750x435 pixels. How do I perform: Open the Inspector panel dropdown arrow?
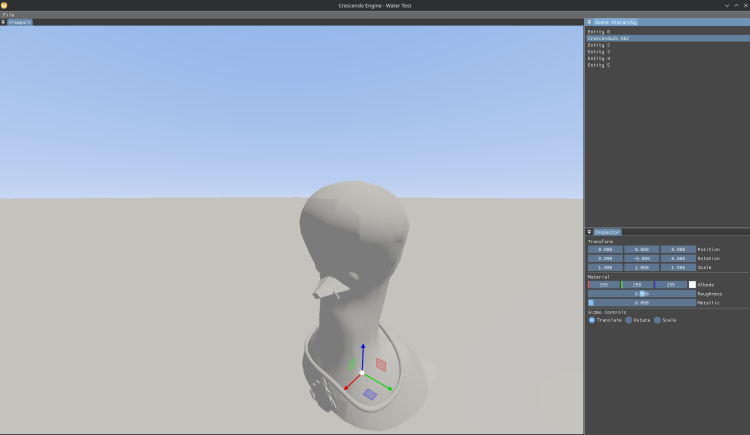pos(589,232)
